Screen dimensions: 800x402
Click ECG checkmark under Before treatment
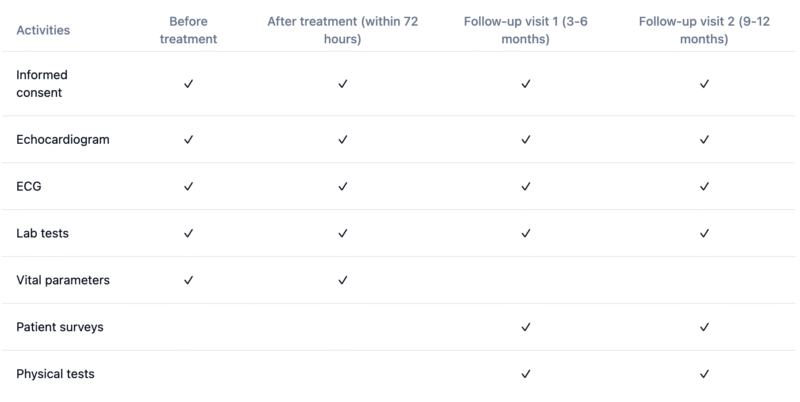tap(188, 186)
